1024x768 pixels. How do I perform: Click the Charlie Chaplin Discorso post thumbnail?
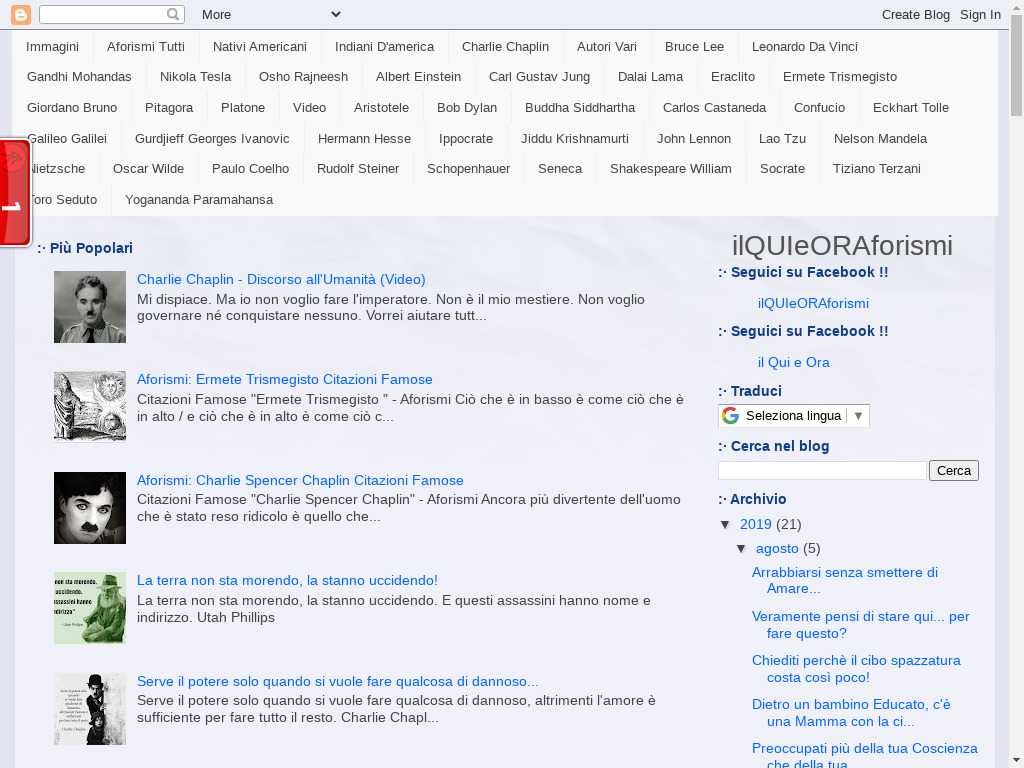90,307
